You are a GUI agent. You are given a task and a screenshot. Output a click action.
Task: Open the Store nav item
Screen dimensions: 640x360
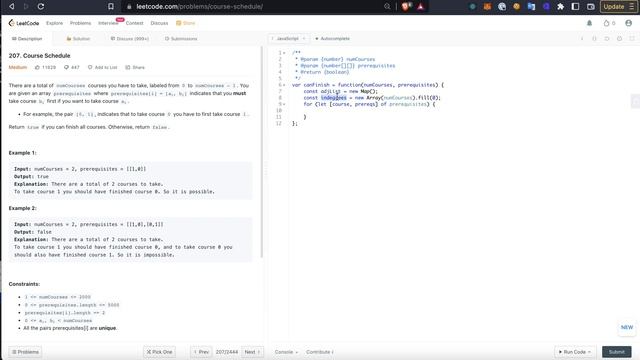(x=186, y=23)
